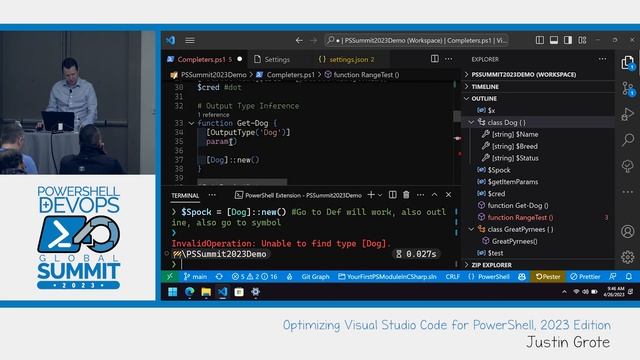Split the terminal

[392, 195]
